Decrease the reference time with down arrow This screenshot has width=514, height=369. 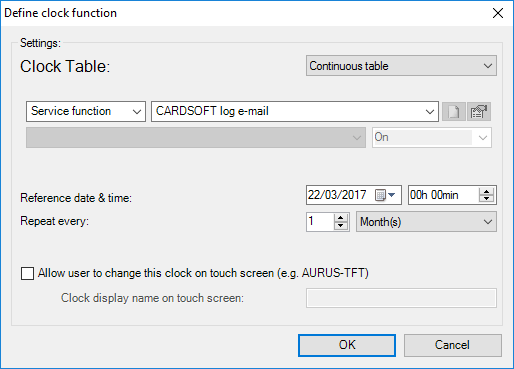click(487, 198)
